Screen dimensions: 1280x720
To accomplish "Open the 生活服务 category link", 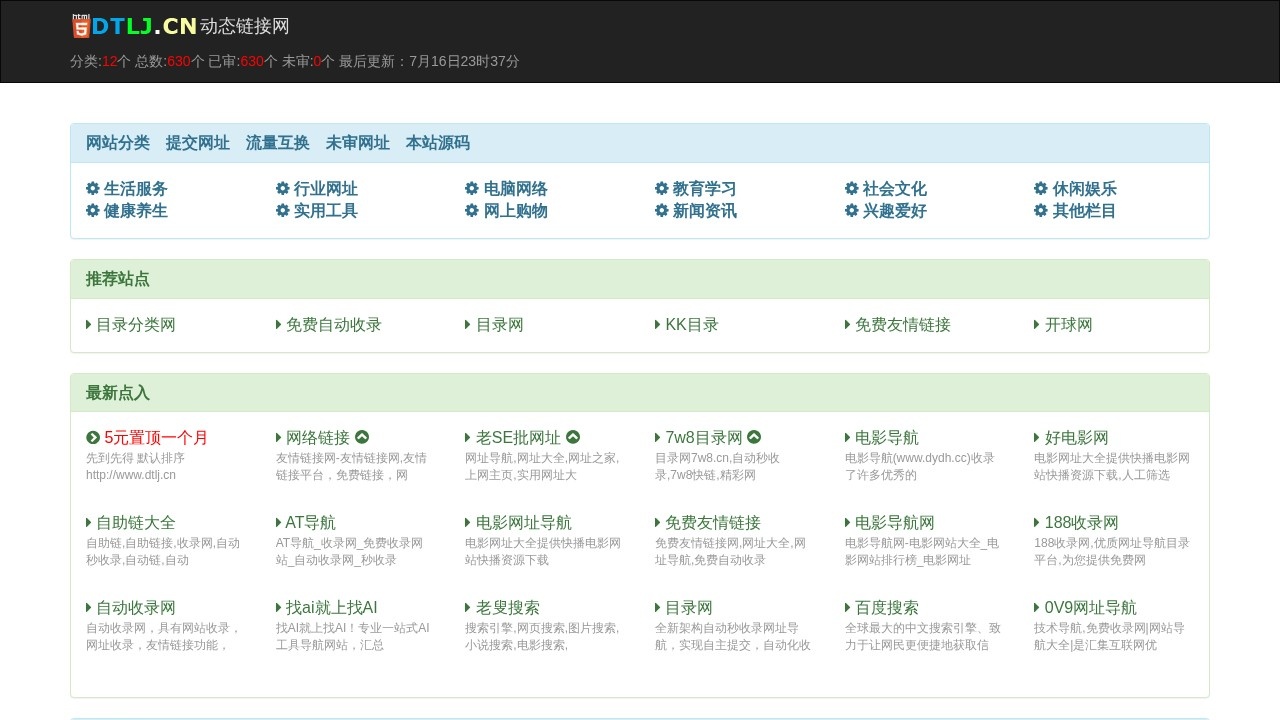I will click(x=136, y=188).
